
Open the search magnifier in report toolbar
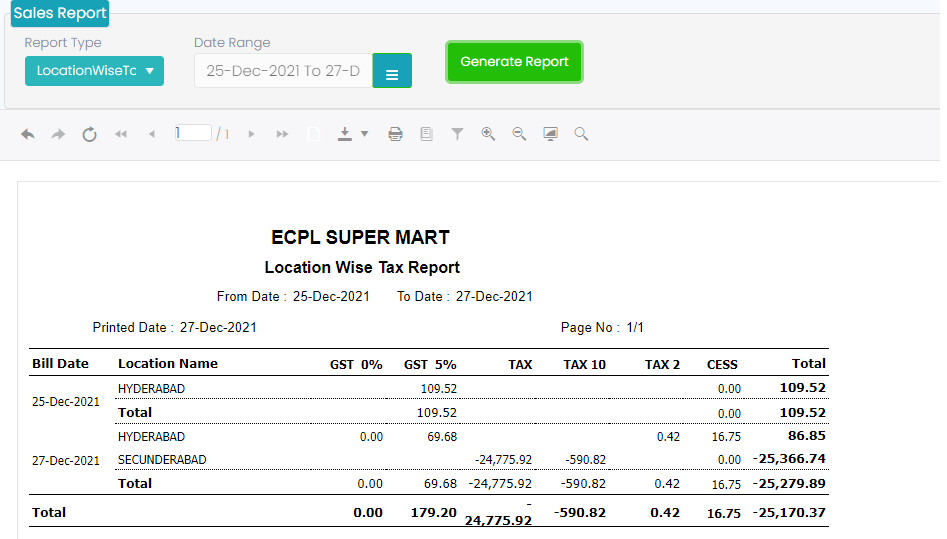pyautogui.click(x=581, y=134)
